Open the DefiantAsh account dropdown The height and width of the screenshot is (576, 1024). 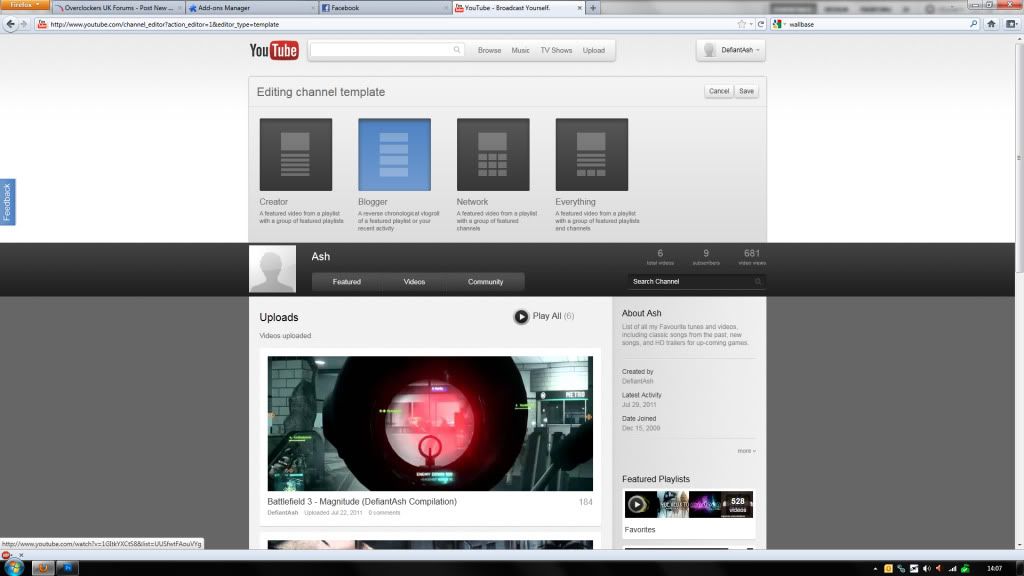point(731,50)
